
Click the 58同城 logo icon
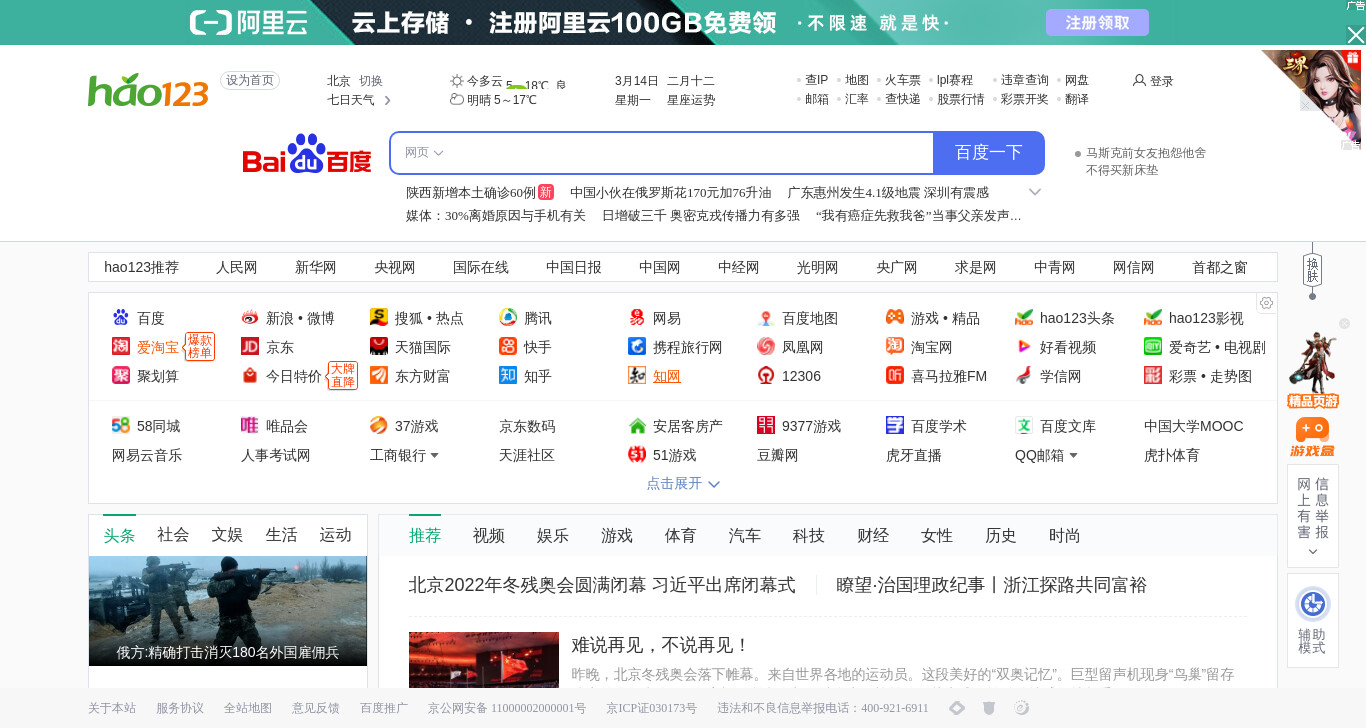tap(121, 426)
